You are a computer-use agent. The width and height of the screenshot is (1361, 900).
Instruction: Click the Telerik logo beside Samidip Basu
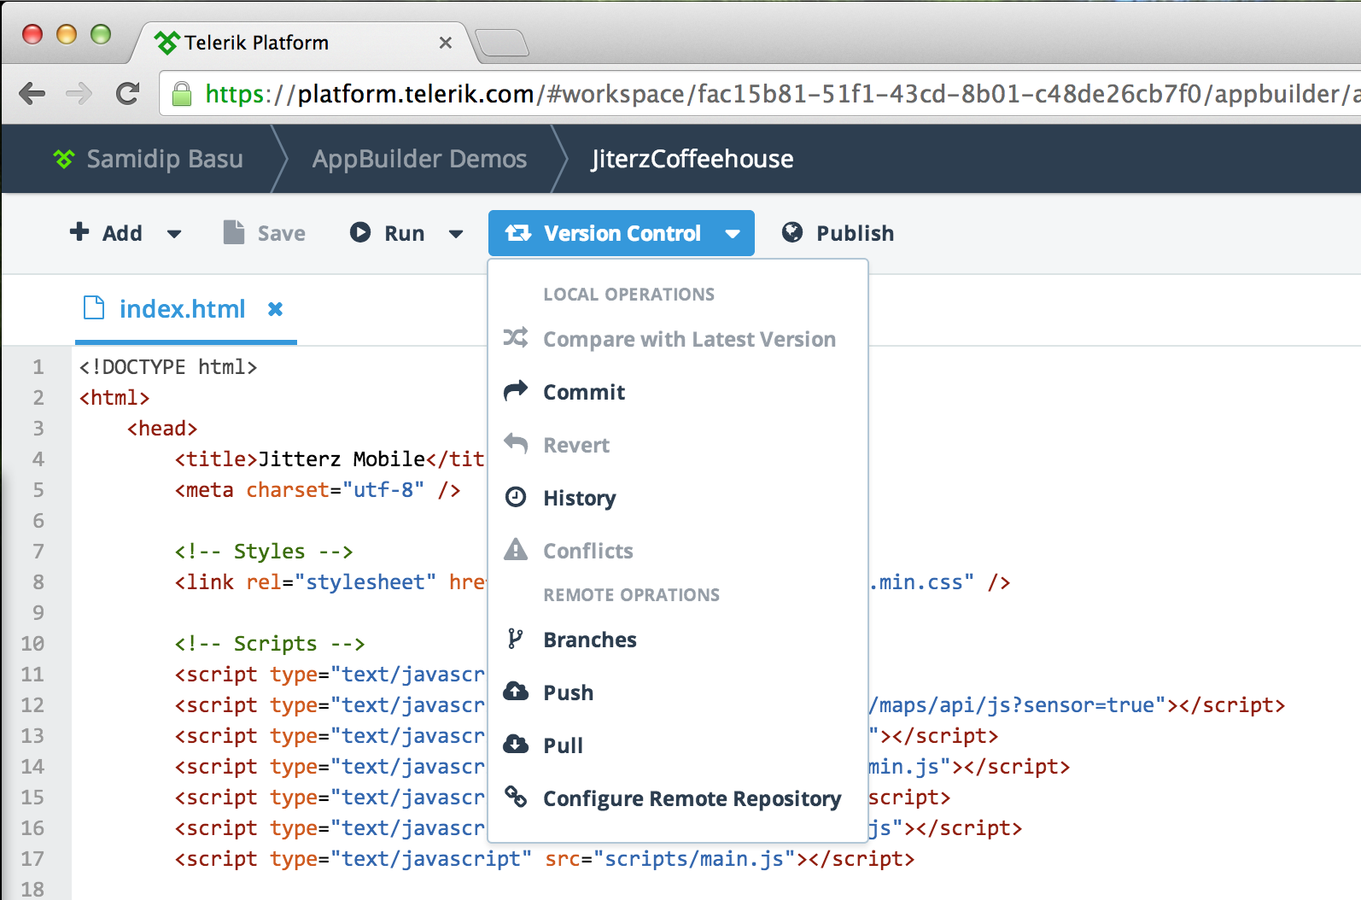tap(64, 158)
